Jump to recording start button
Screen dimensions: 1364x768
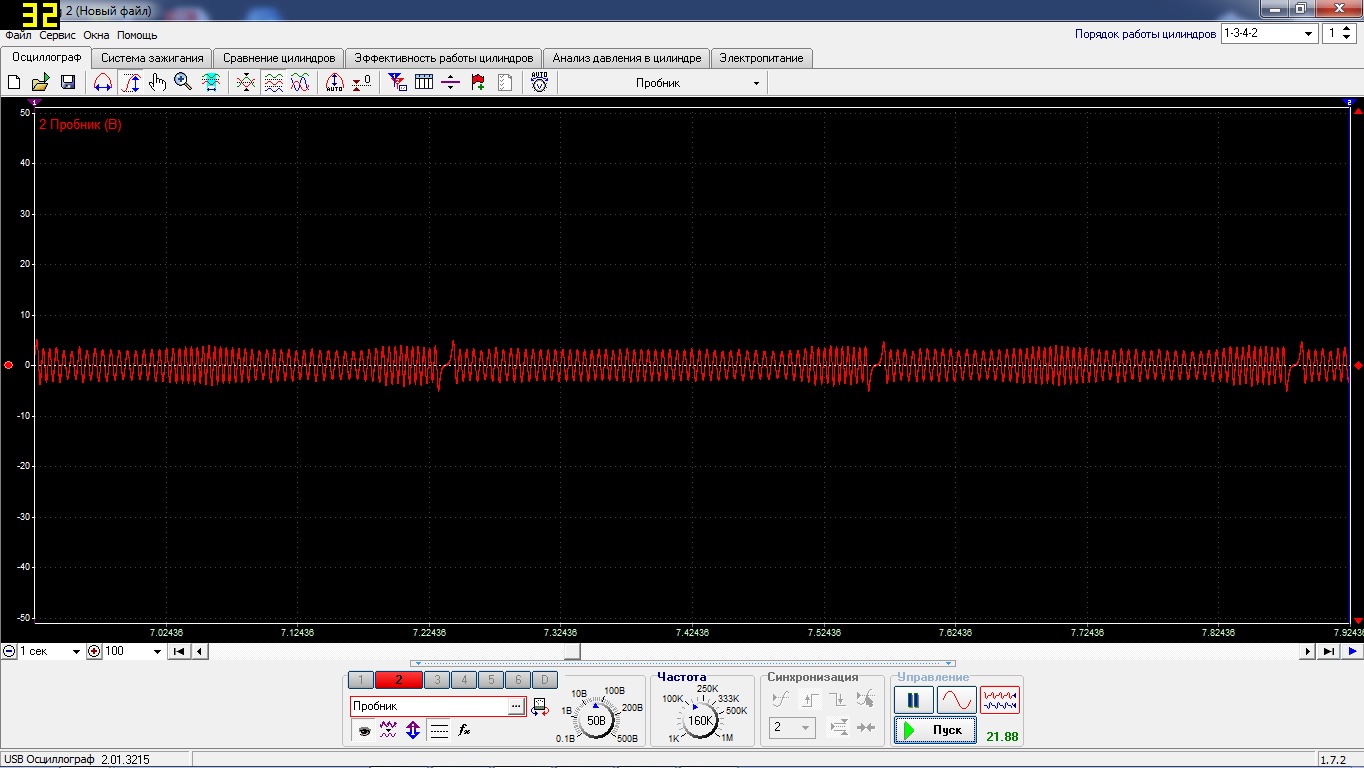pyautogui.click(x=178, y=651)
